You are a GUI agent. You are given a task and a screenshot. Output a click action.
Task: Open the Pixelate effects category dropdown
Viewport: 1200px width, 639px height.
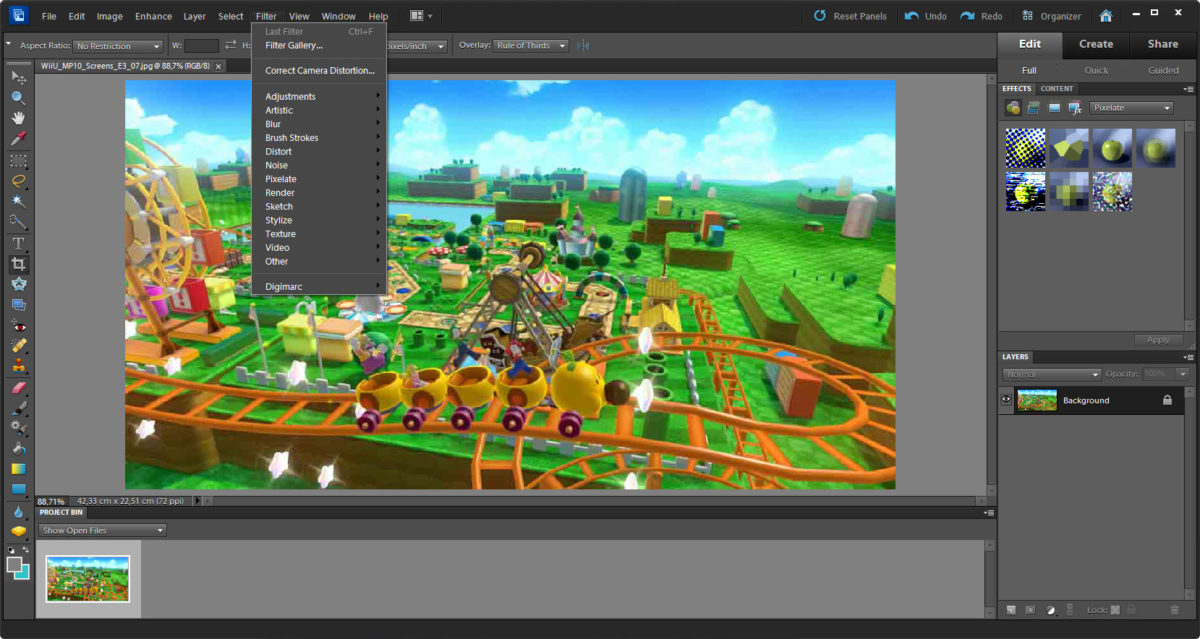click(1131, 108)
